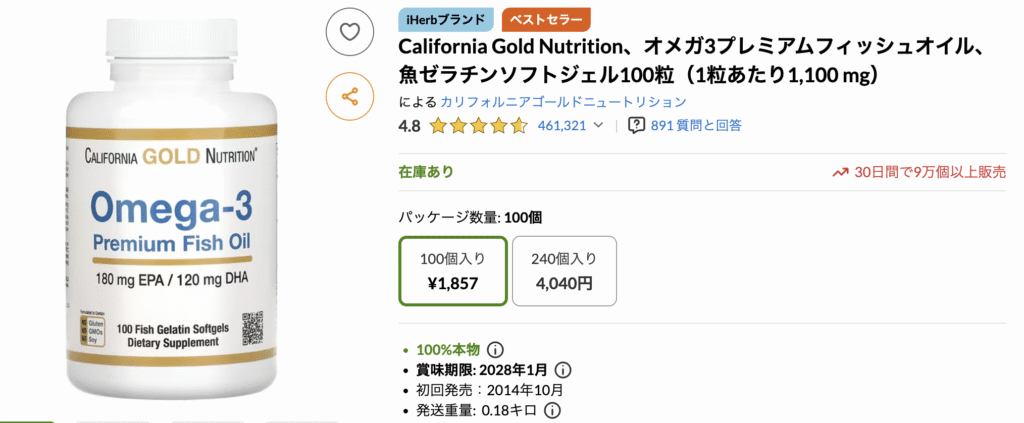Expand the rating breakdown chevron
Screen dimensions: 1024x423
tap(599, 126)
